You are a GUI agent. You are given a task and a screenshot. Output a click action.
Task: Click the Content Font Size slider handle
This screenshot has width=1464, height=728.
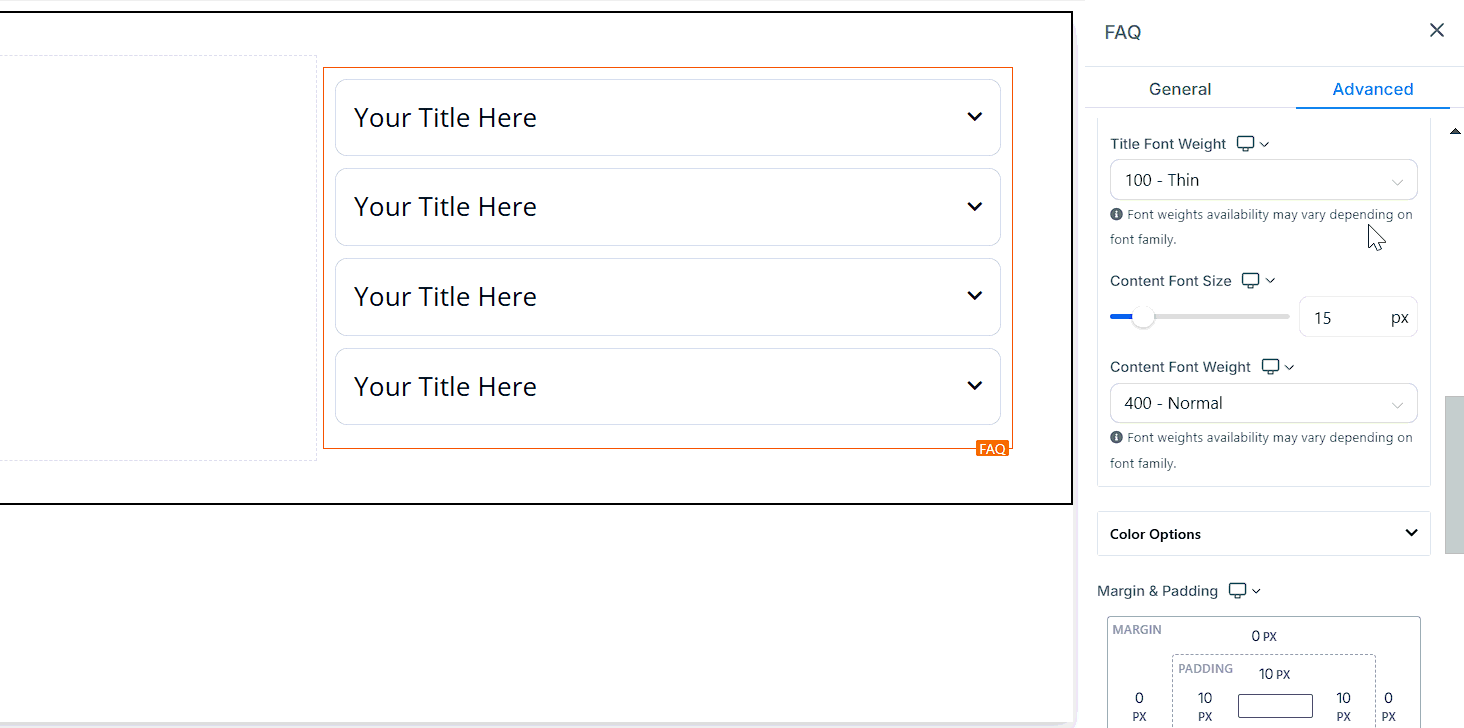1142,317
